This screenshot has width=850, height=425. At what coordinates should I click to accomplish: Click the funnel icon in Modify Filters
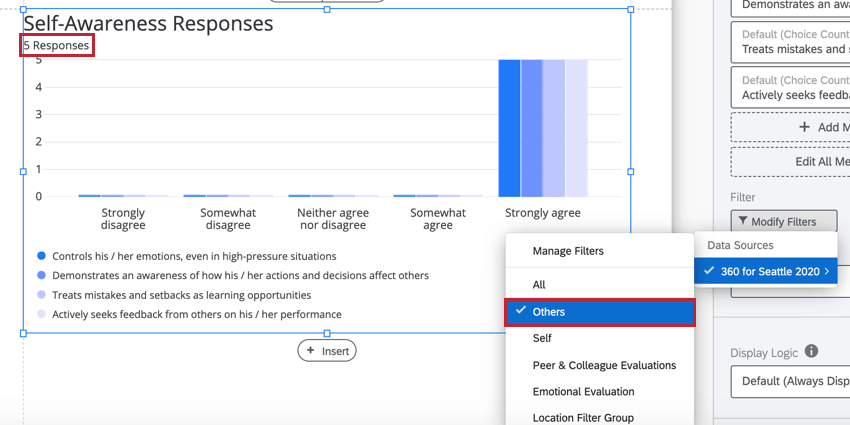[x=742, y=222]
